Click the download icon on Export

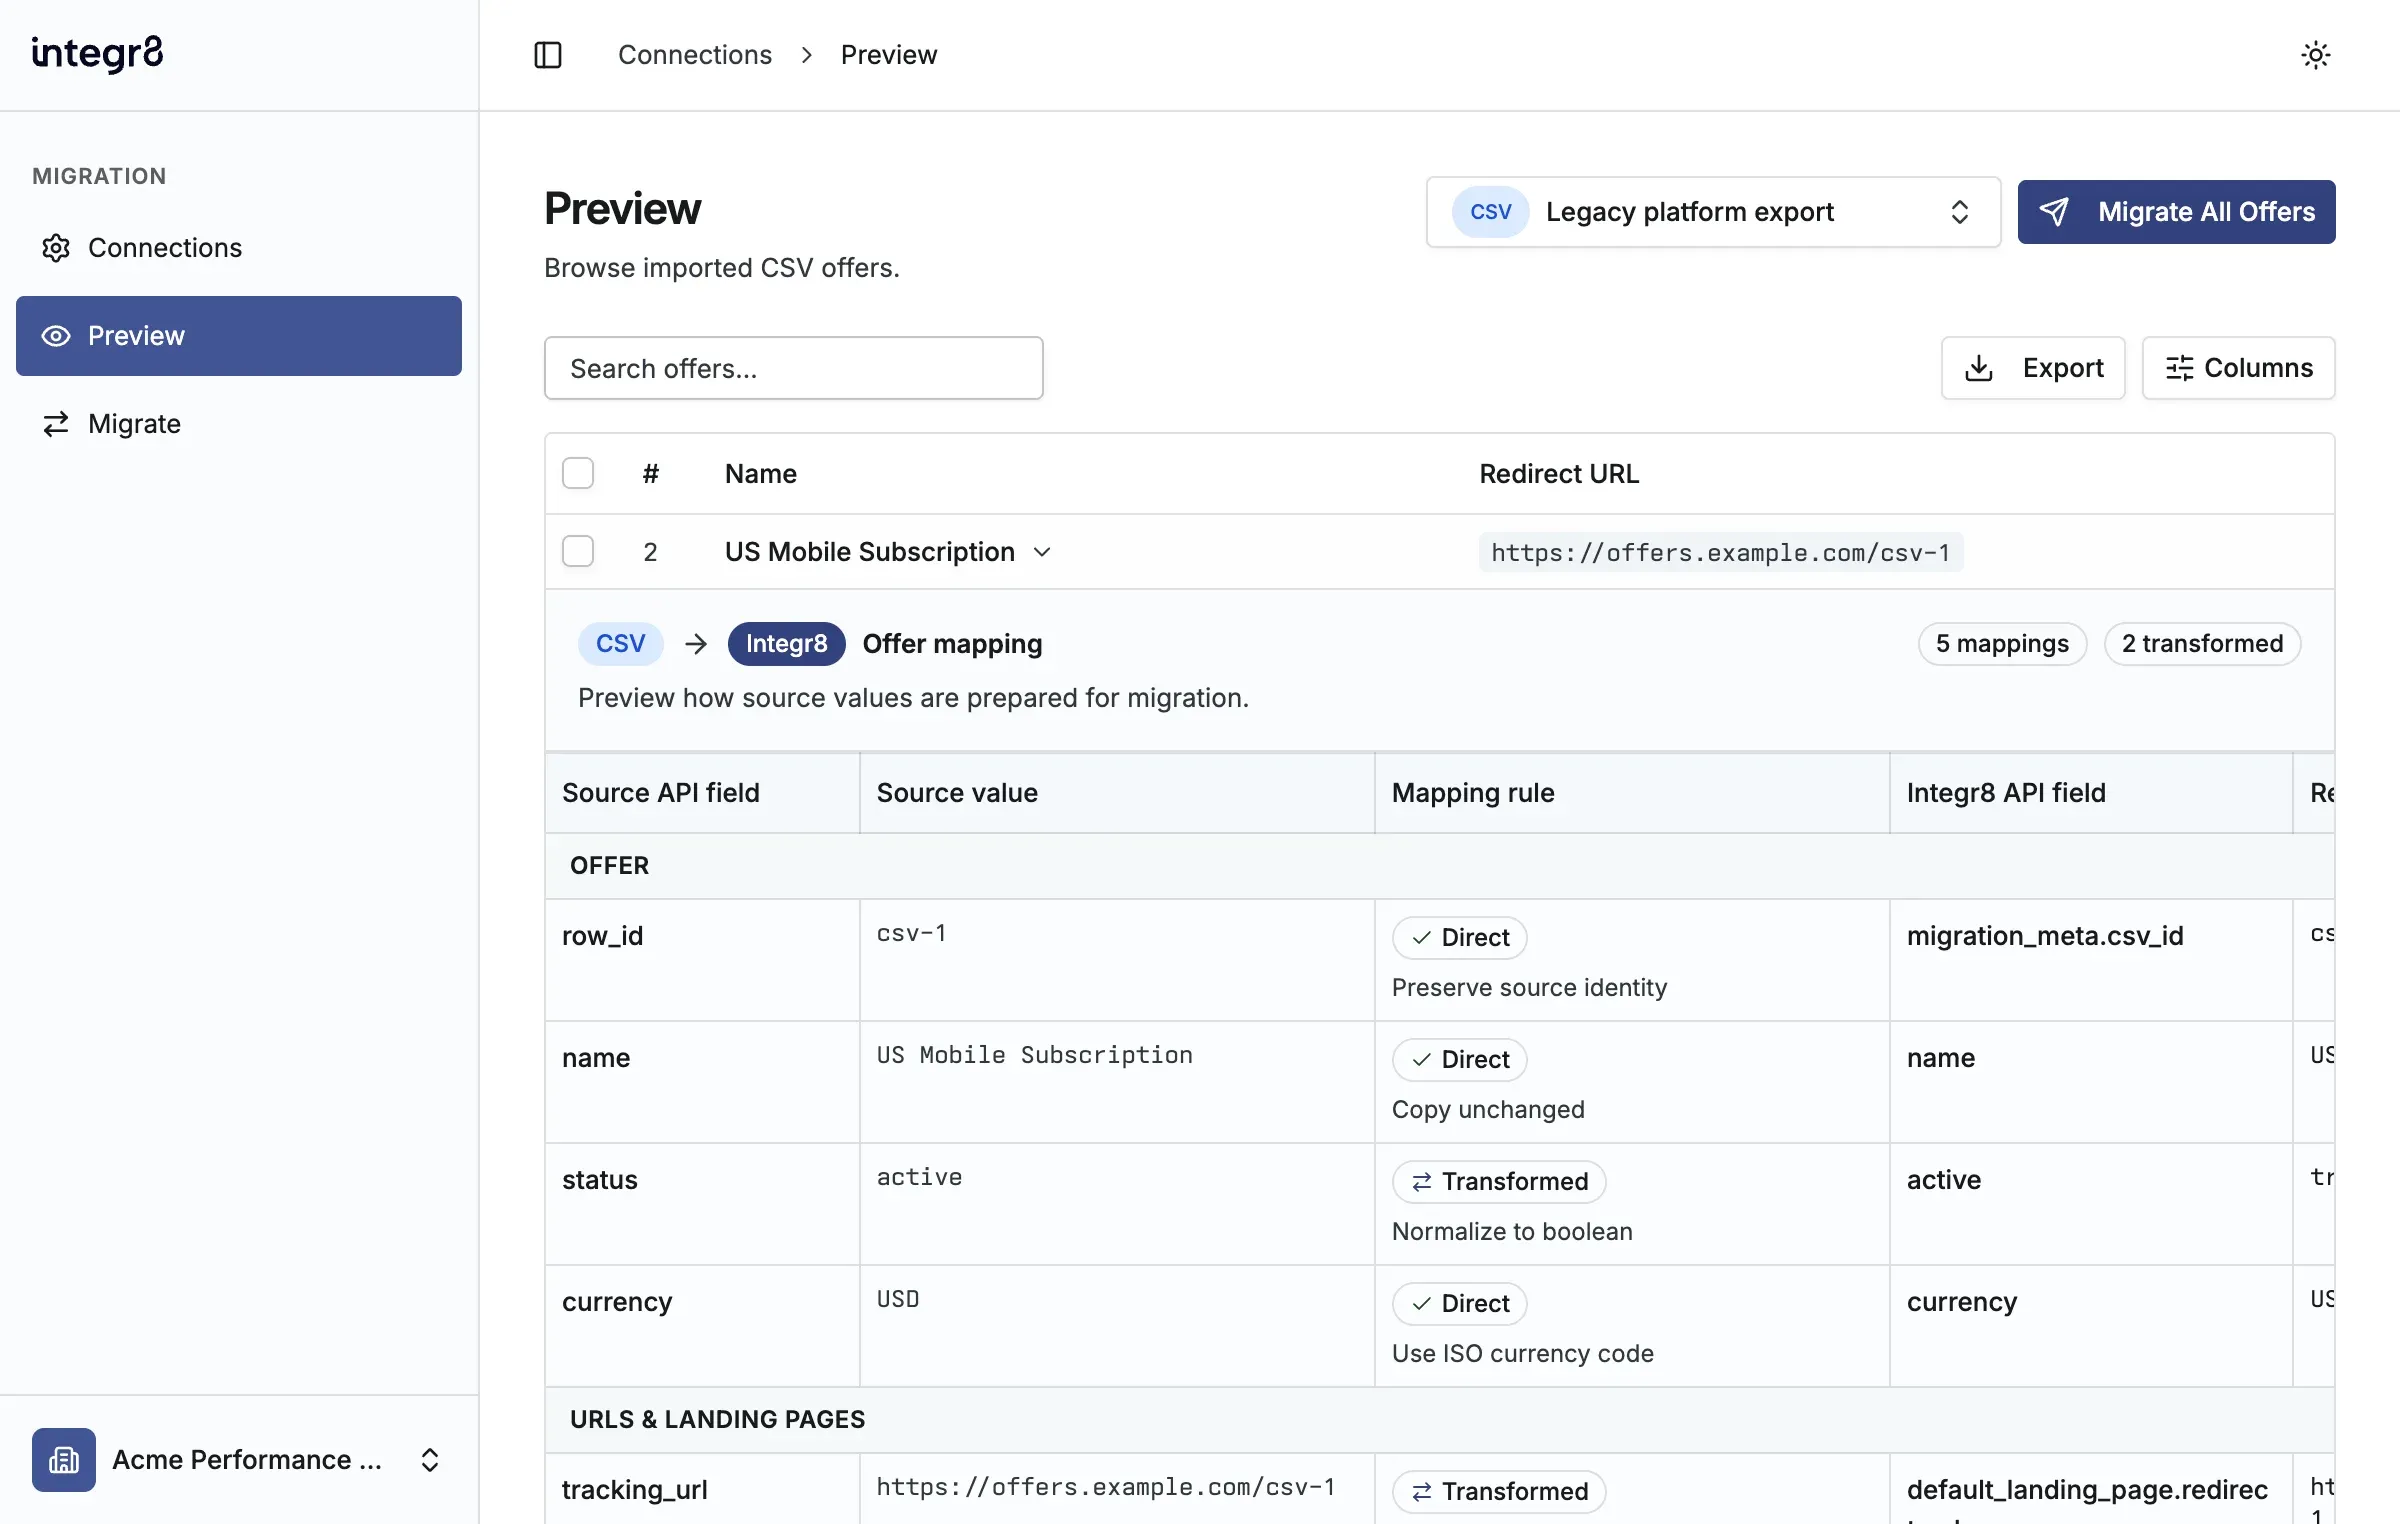[x=1979, y=368]
